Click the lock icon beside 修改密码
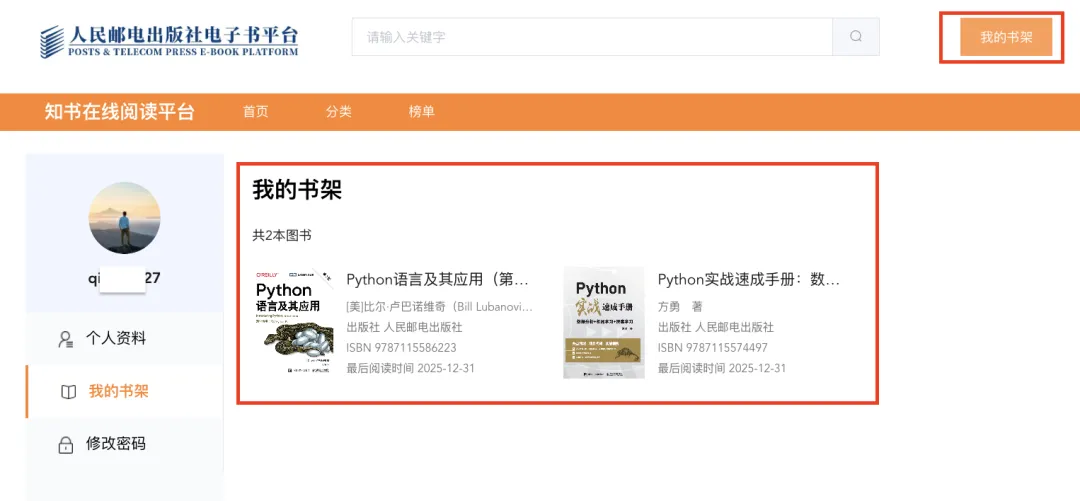Viewport: 1080px width, 501px height. click(x=65, y=444)
